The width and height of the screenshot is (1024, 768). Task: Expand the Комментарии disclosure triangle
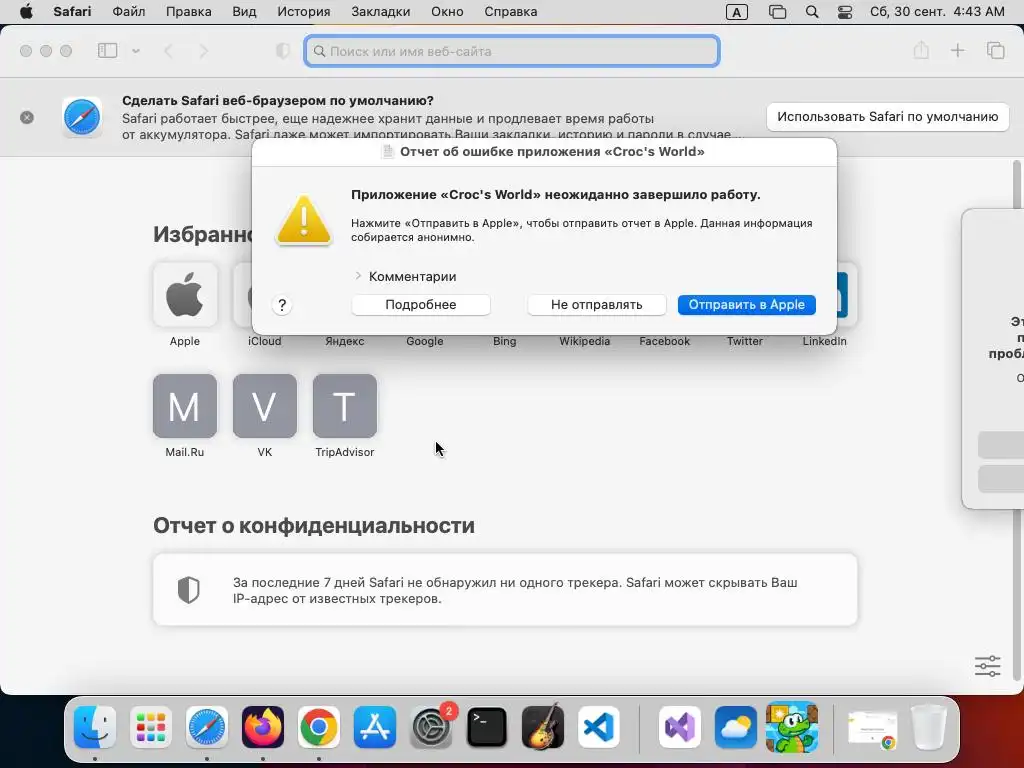coord(358,276)
